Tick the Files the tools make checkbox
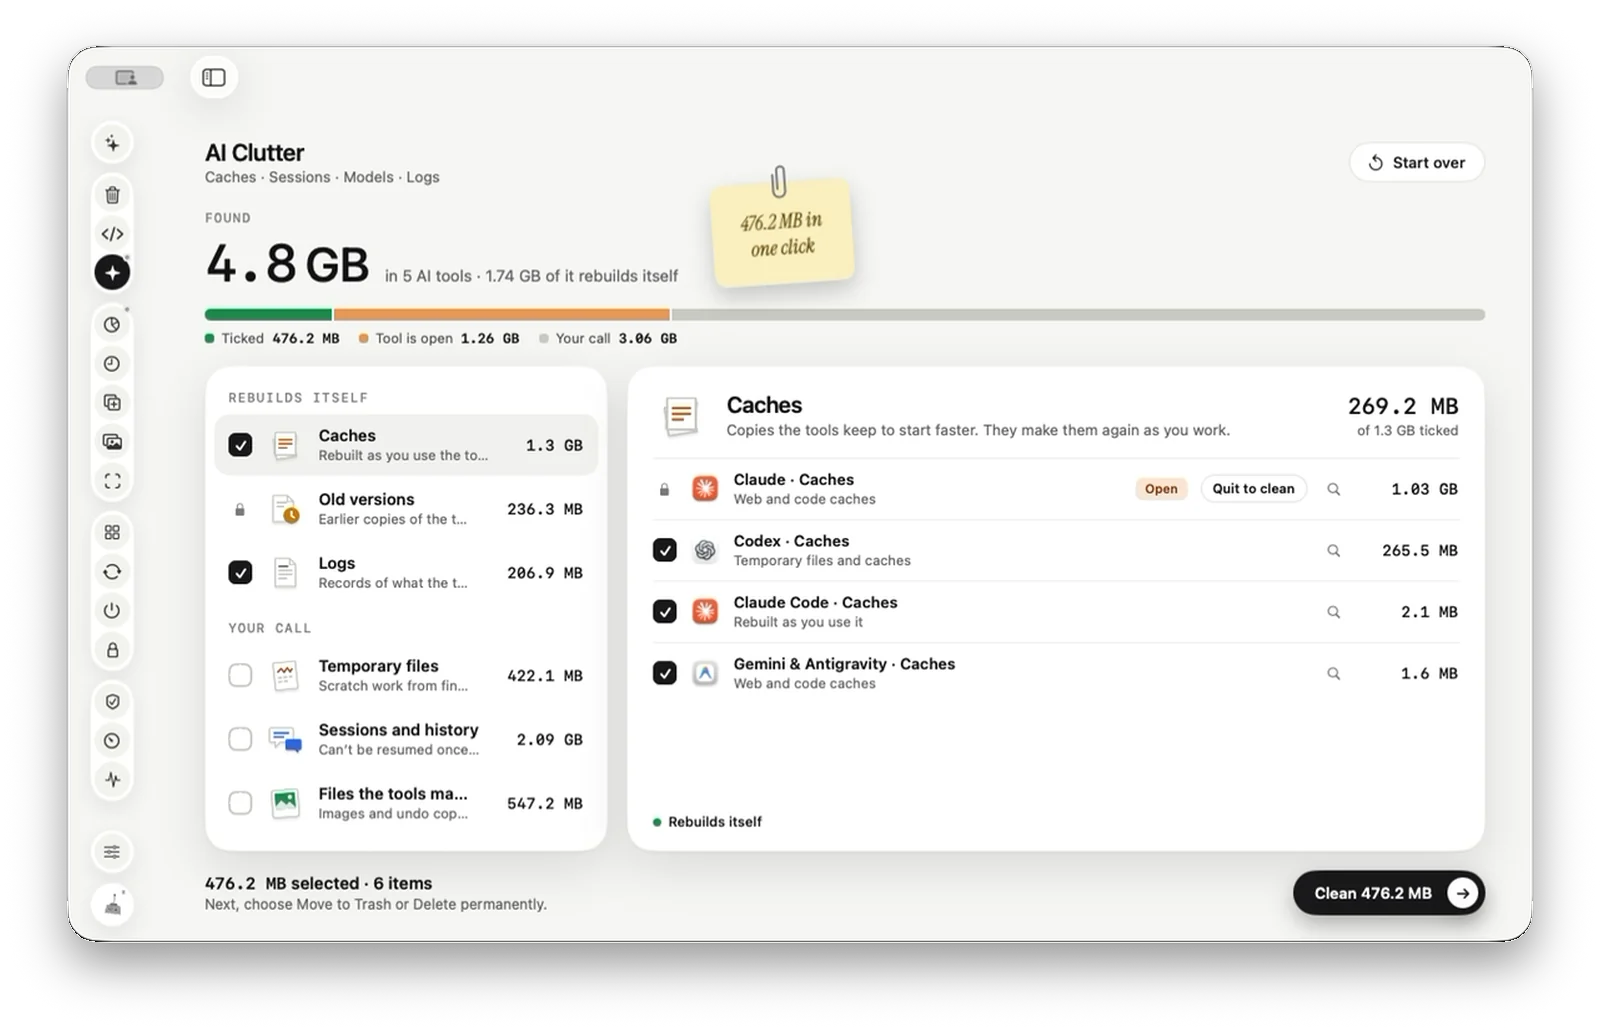 [240, 804]
